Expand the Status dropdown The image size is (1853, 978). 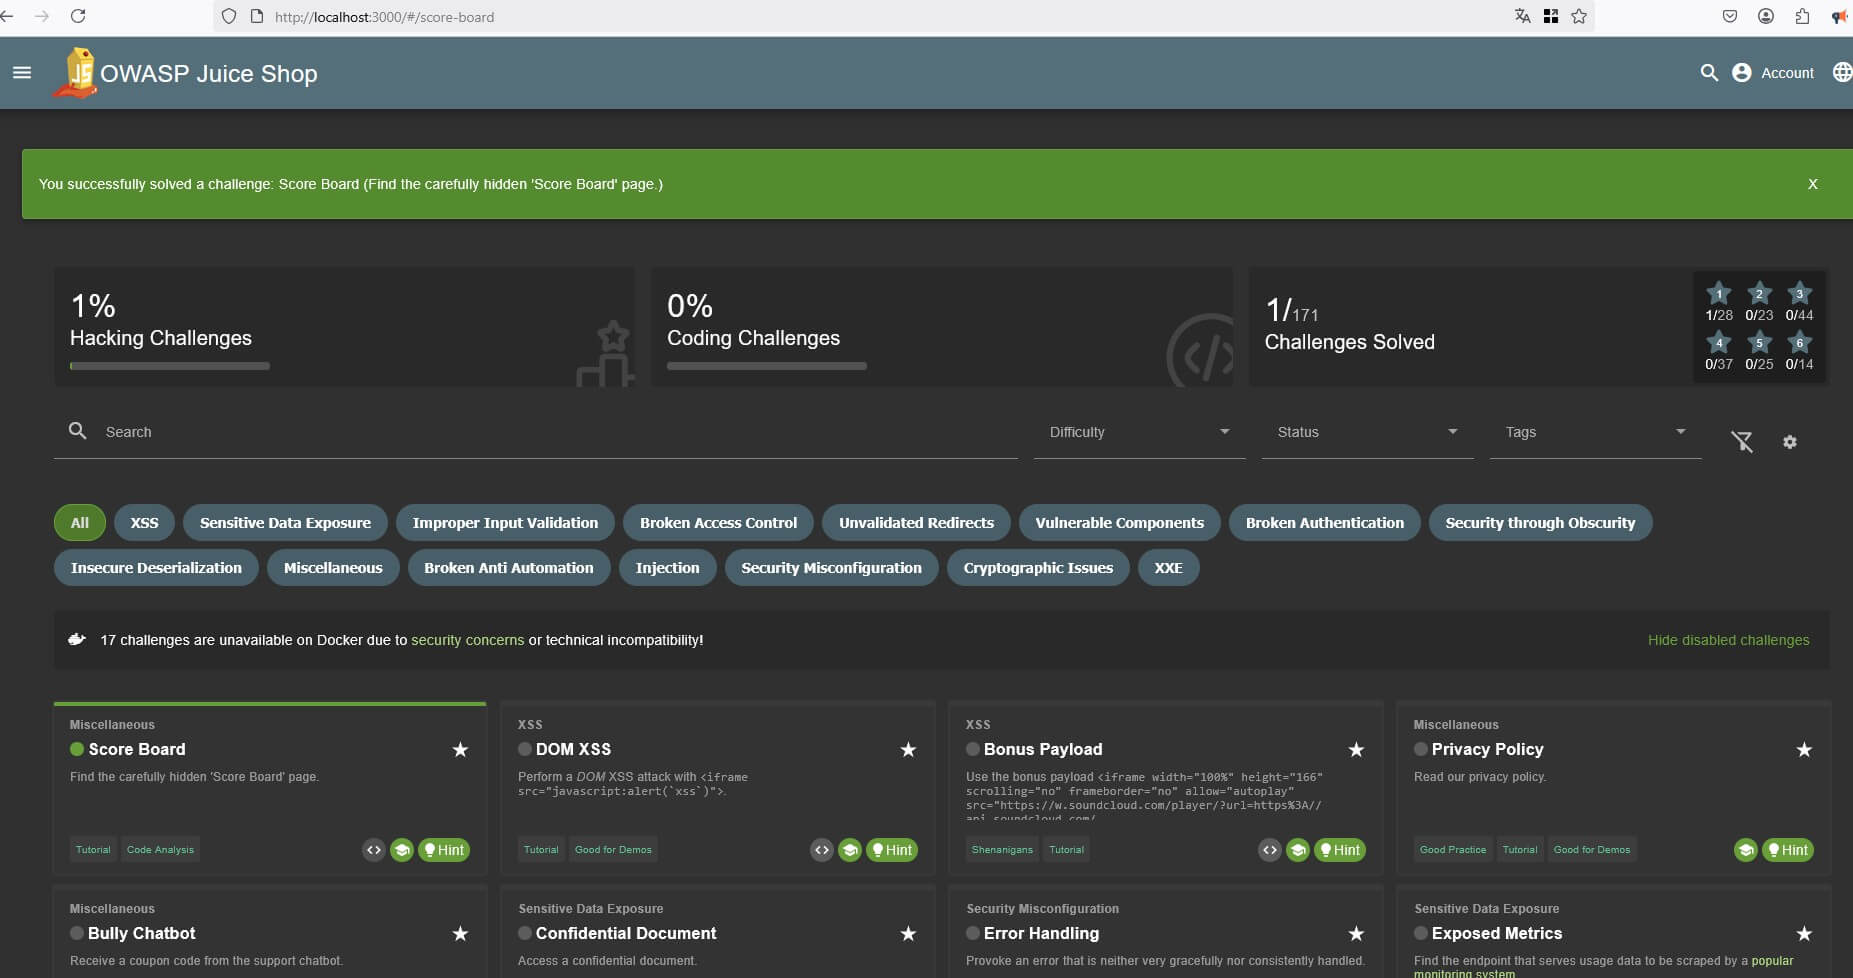pos(1367,432)
